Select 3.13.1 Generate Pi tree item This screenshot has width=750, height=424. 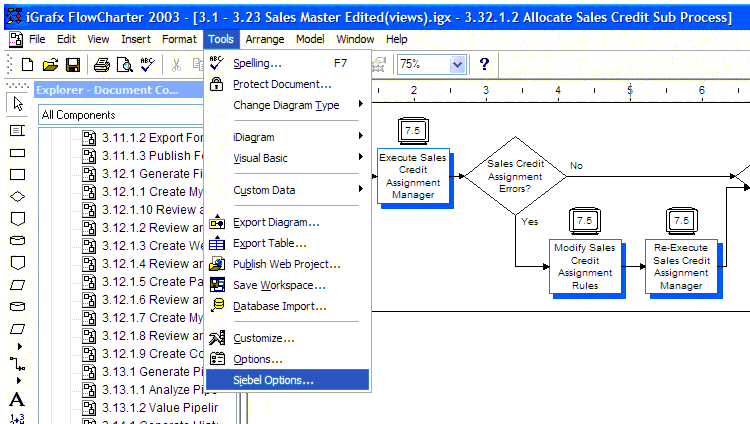(152, 371)
